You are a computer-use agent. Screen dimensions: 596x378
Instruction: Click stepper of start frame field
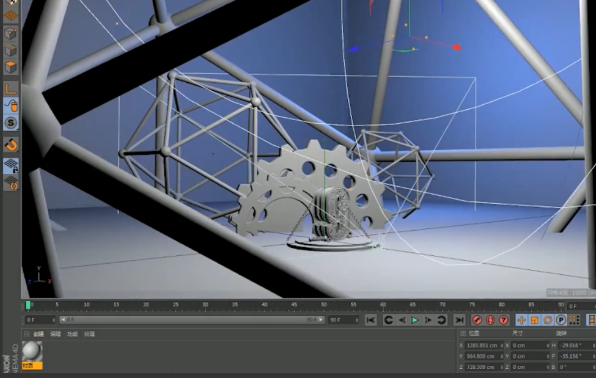(54, 320)
